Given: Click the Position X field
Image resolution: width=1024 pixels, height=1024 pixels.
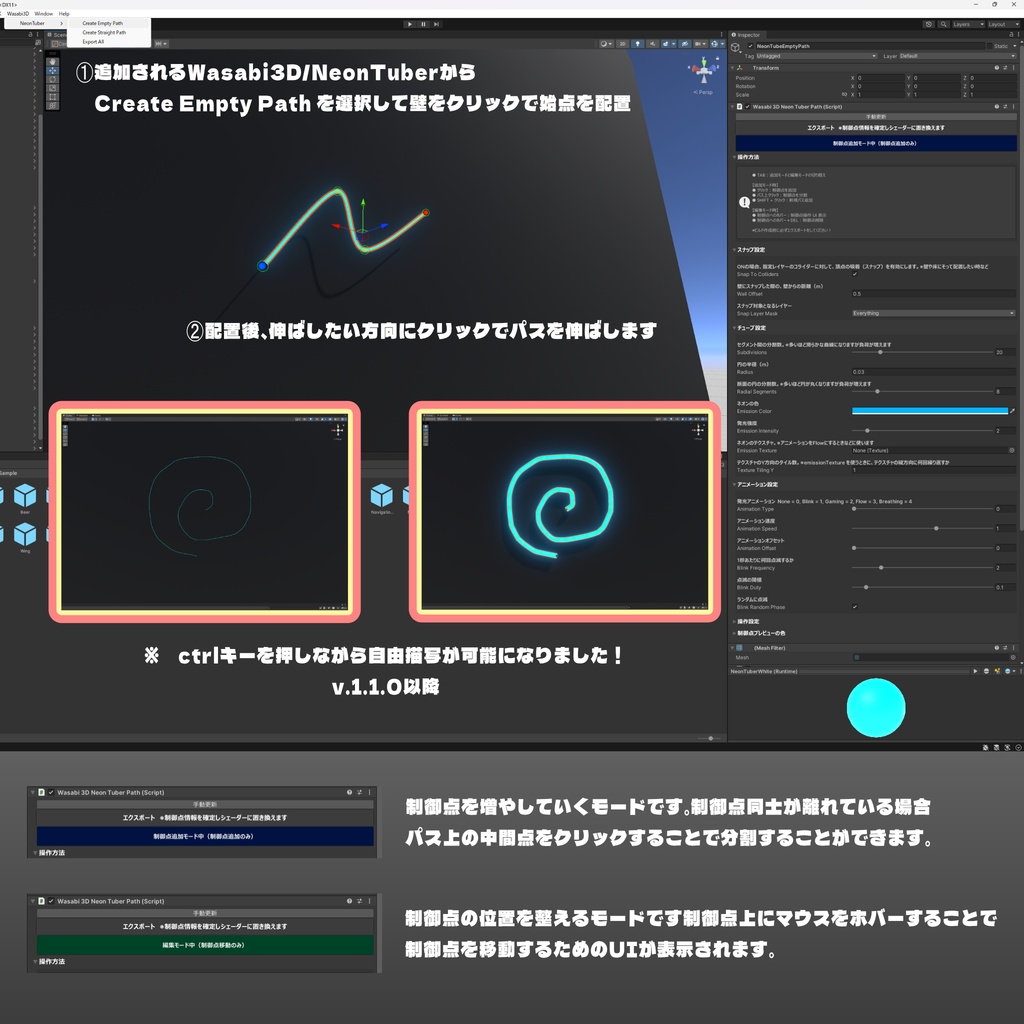Looking at the screenshot, I should (x=880, y=78).
